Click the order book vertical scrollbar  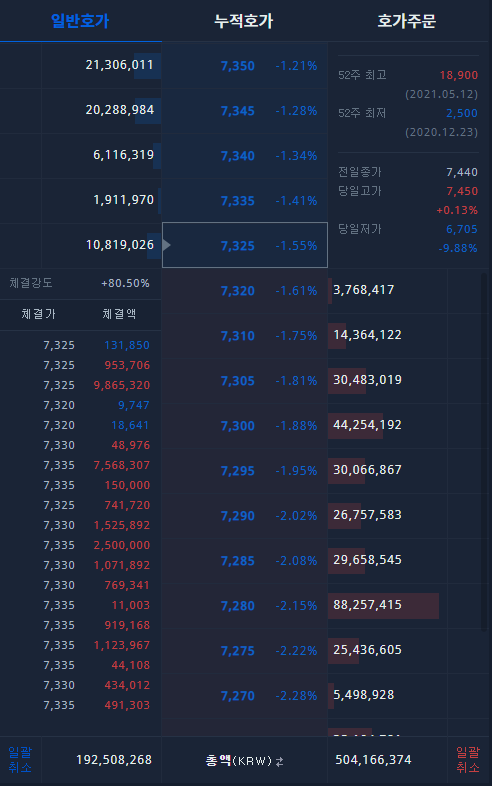[x=484, y=451]
